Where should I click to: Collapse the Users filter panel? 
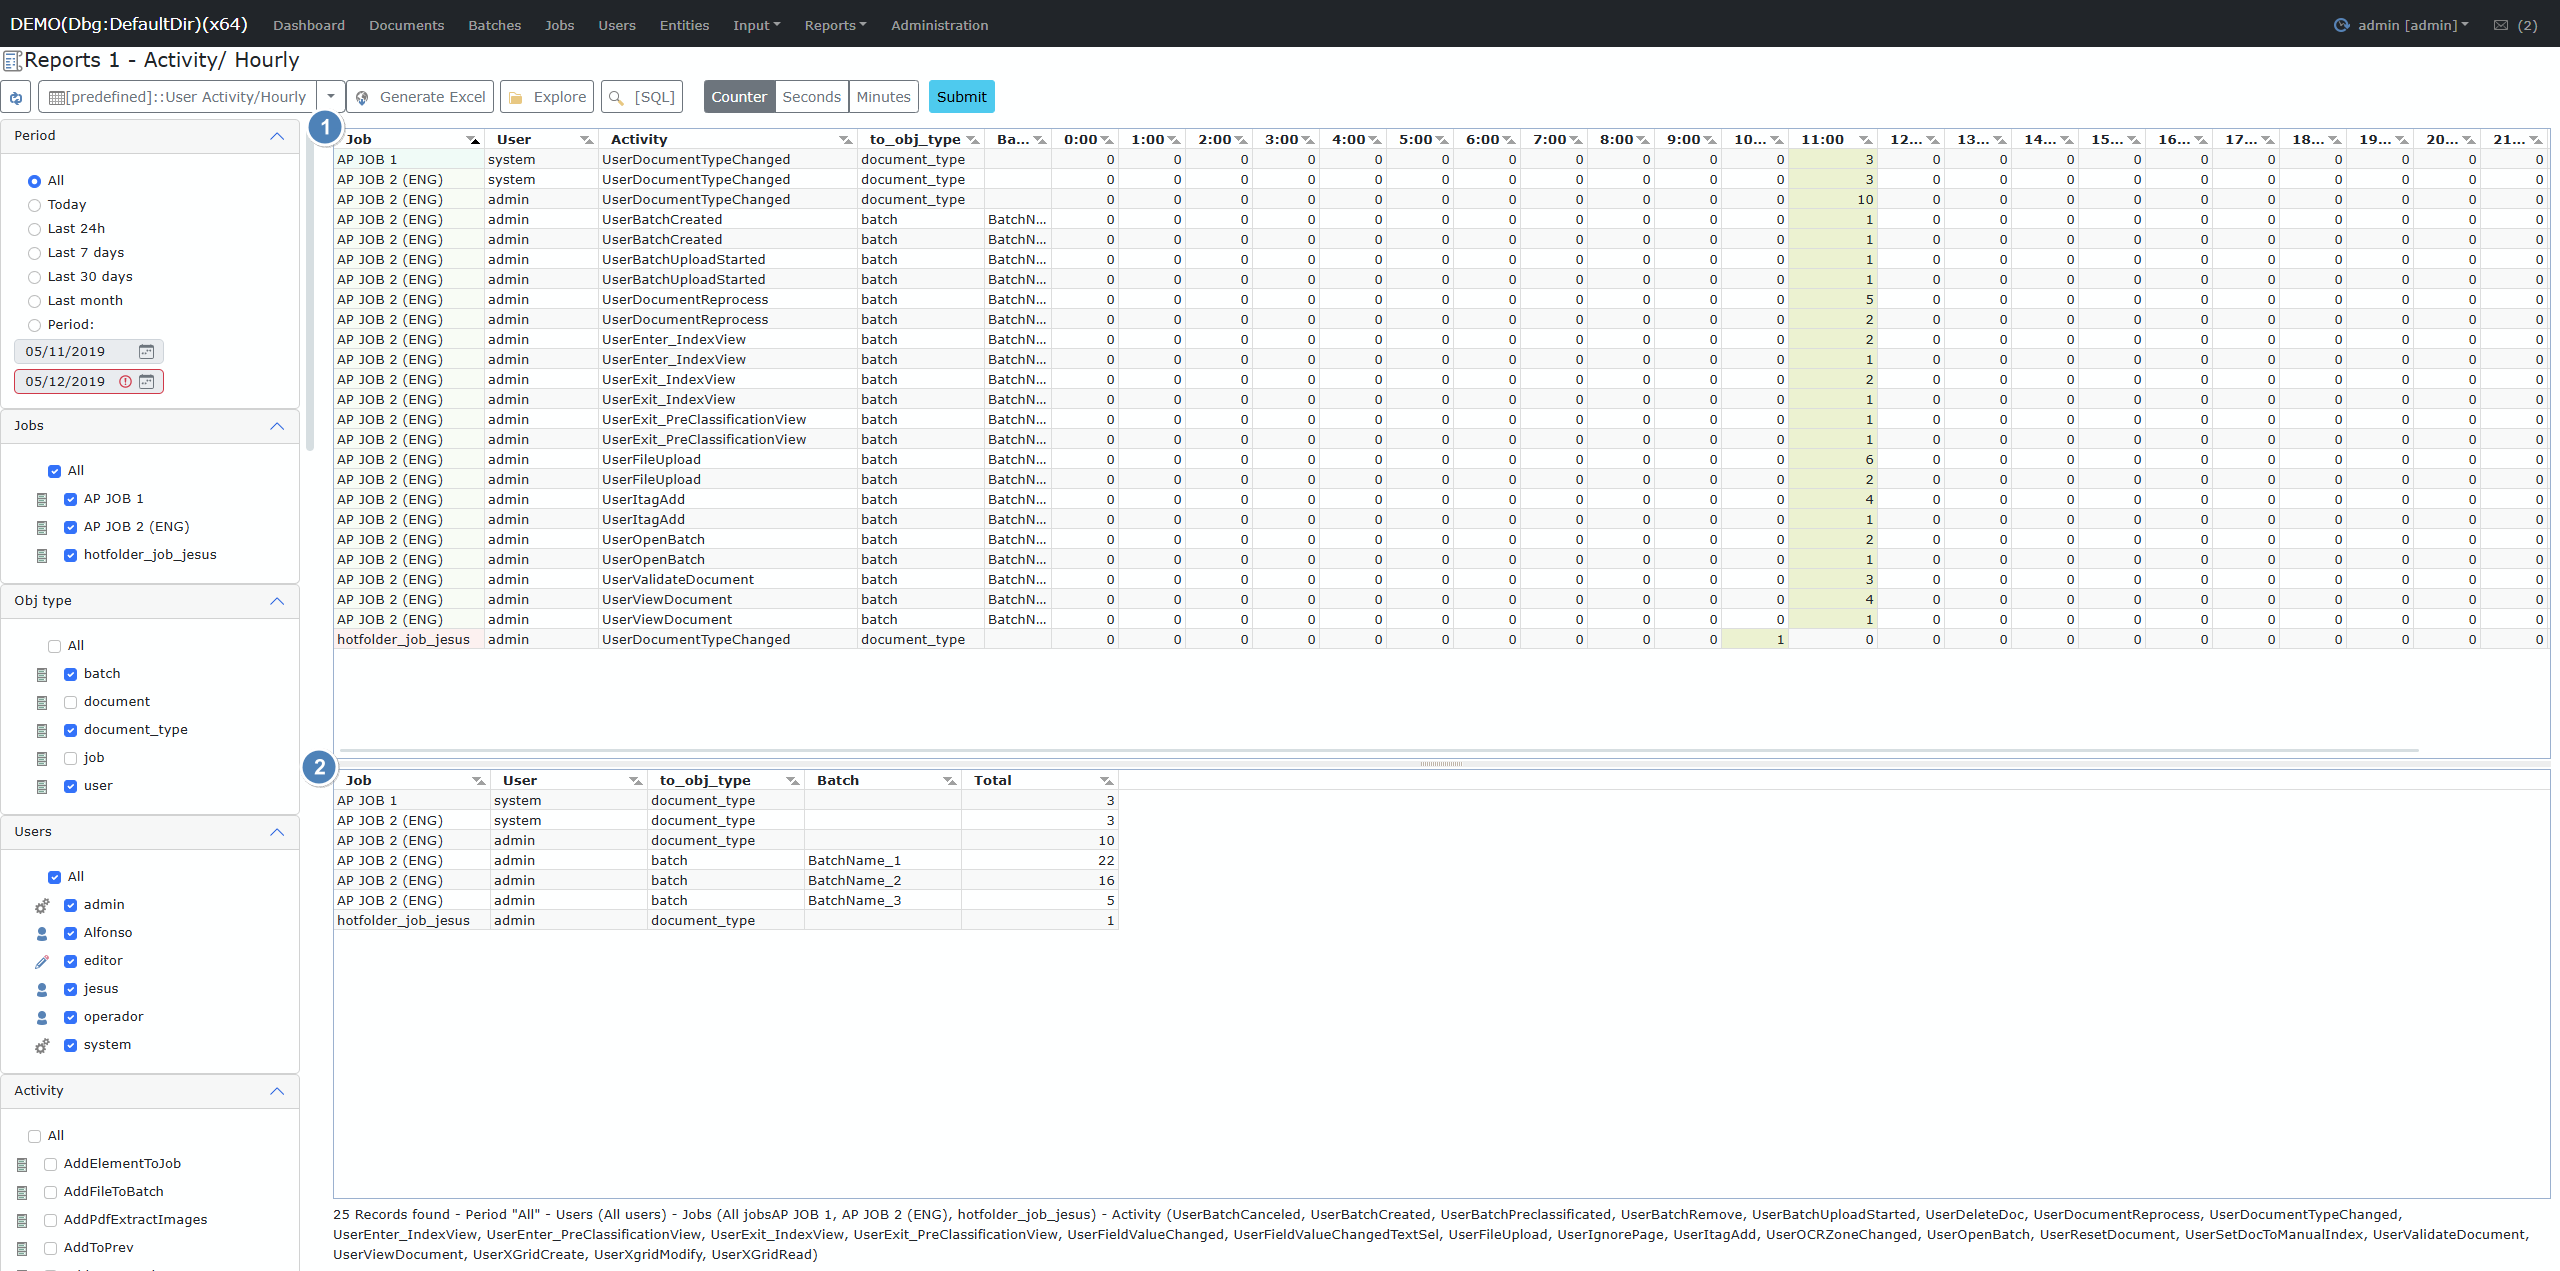click(277, 832)
